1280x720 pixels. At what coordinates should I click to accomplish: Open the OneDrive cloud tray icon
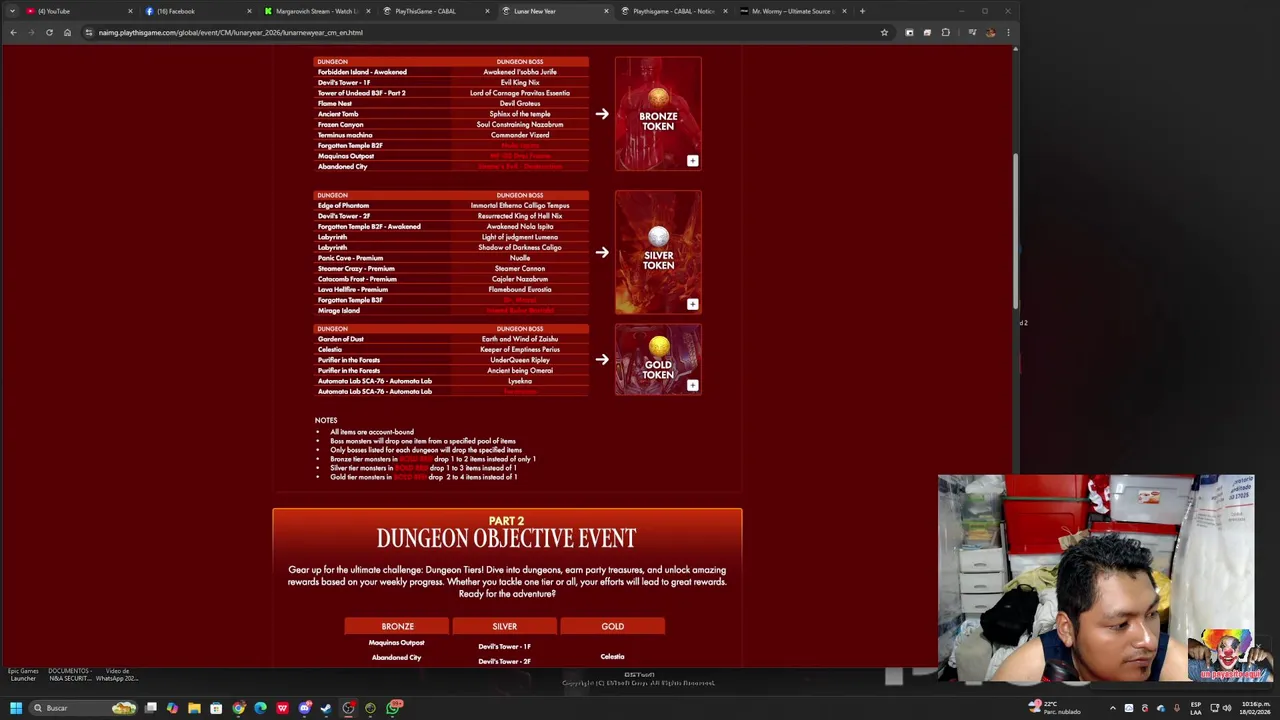pyautogui.click(x=1161, y=708)
